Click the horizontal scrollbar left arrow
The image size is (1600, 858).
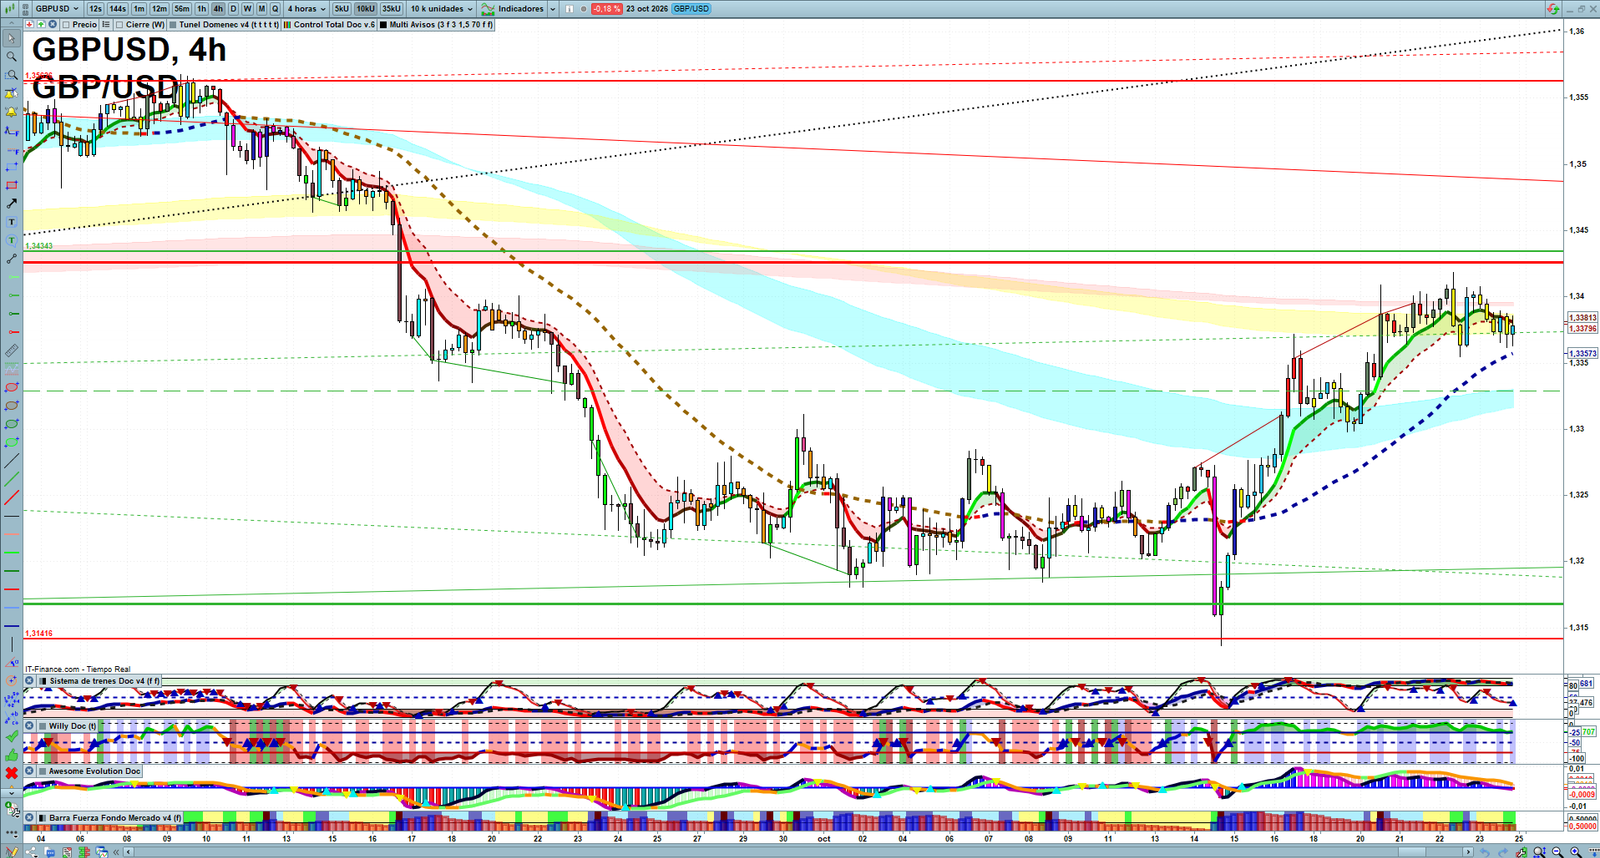click(128, 852)
